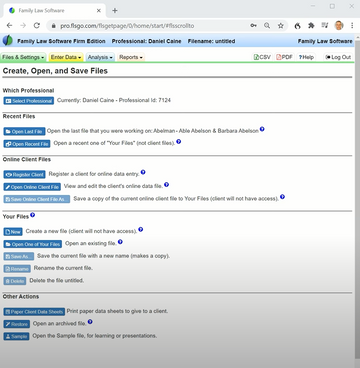Click 'Professional: Daniel Caine' header text
Image resolution: width=360 pixels, height=368 pixels.
[x=147, y=41]
